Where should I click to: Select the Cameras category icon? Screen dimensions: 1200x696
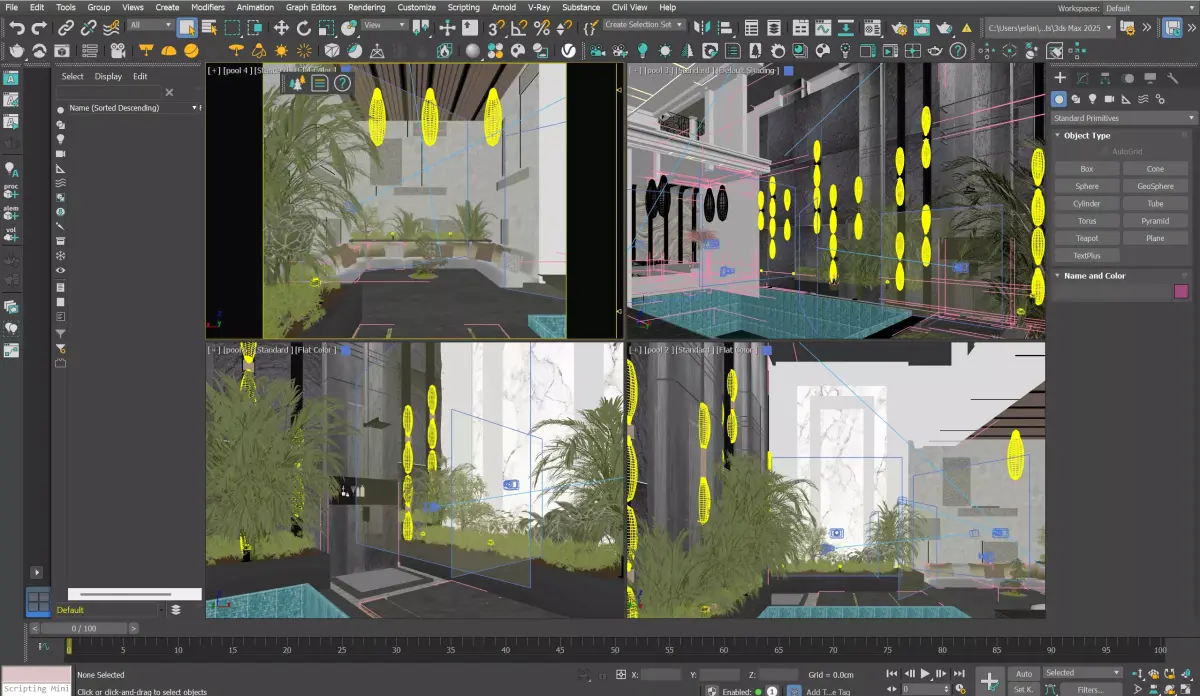[x=1110, y=99]
